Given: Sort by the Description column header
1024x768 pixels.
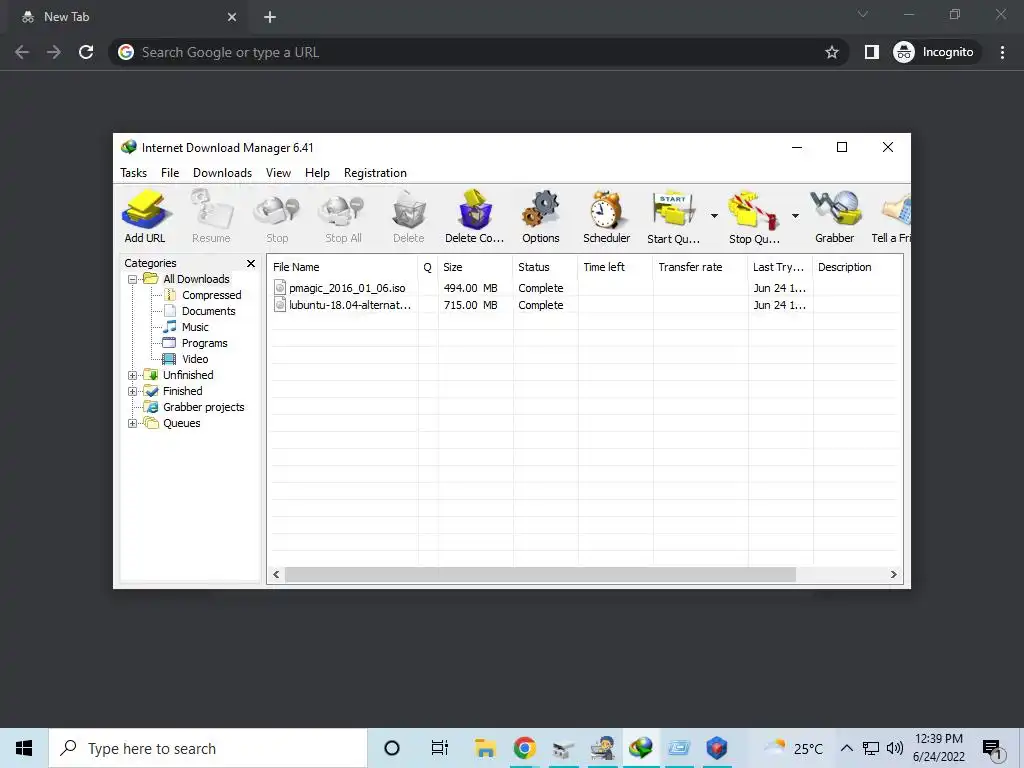Looking at the screenshot, I should pyautogui.click(x=857, y=267).
